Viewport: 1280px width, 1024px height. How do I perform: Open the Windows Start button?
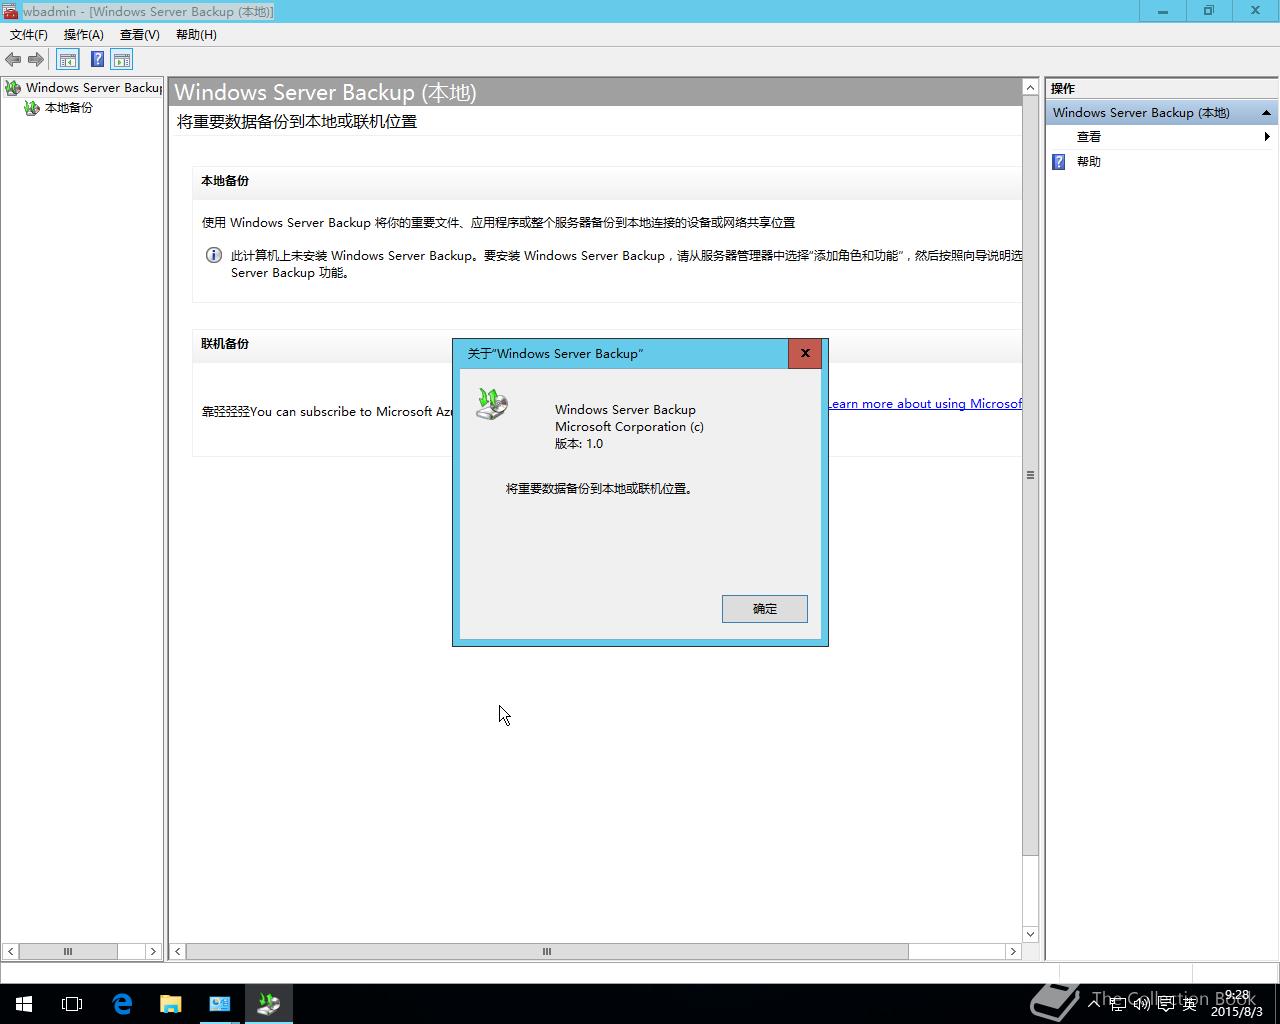(24, 1004)
